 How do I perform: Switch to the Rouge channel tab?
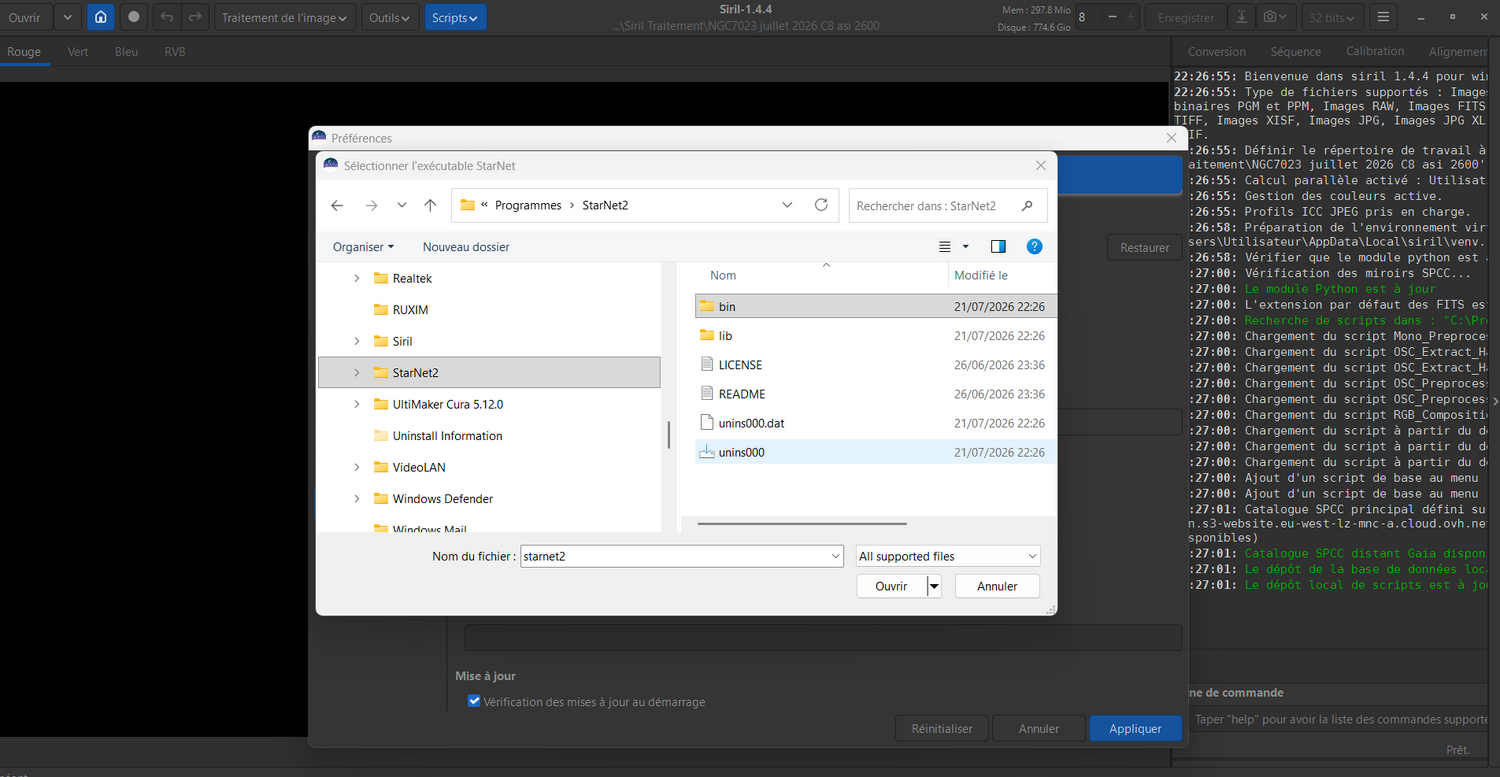pos(24,52)
